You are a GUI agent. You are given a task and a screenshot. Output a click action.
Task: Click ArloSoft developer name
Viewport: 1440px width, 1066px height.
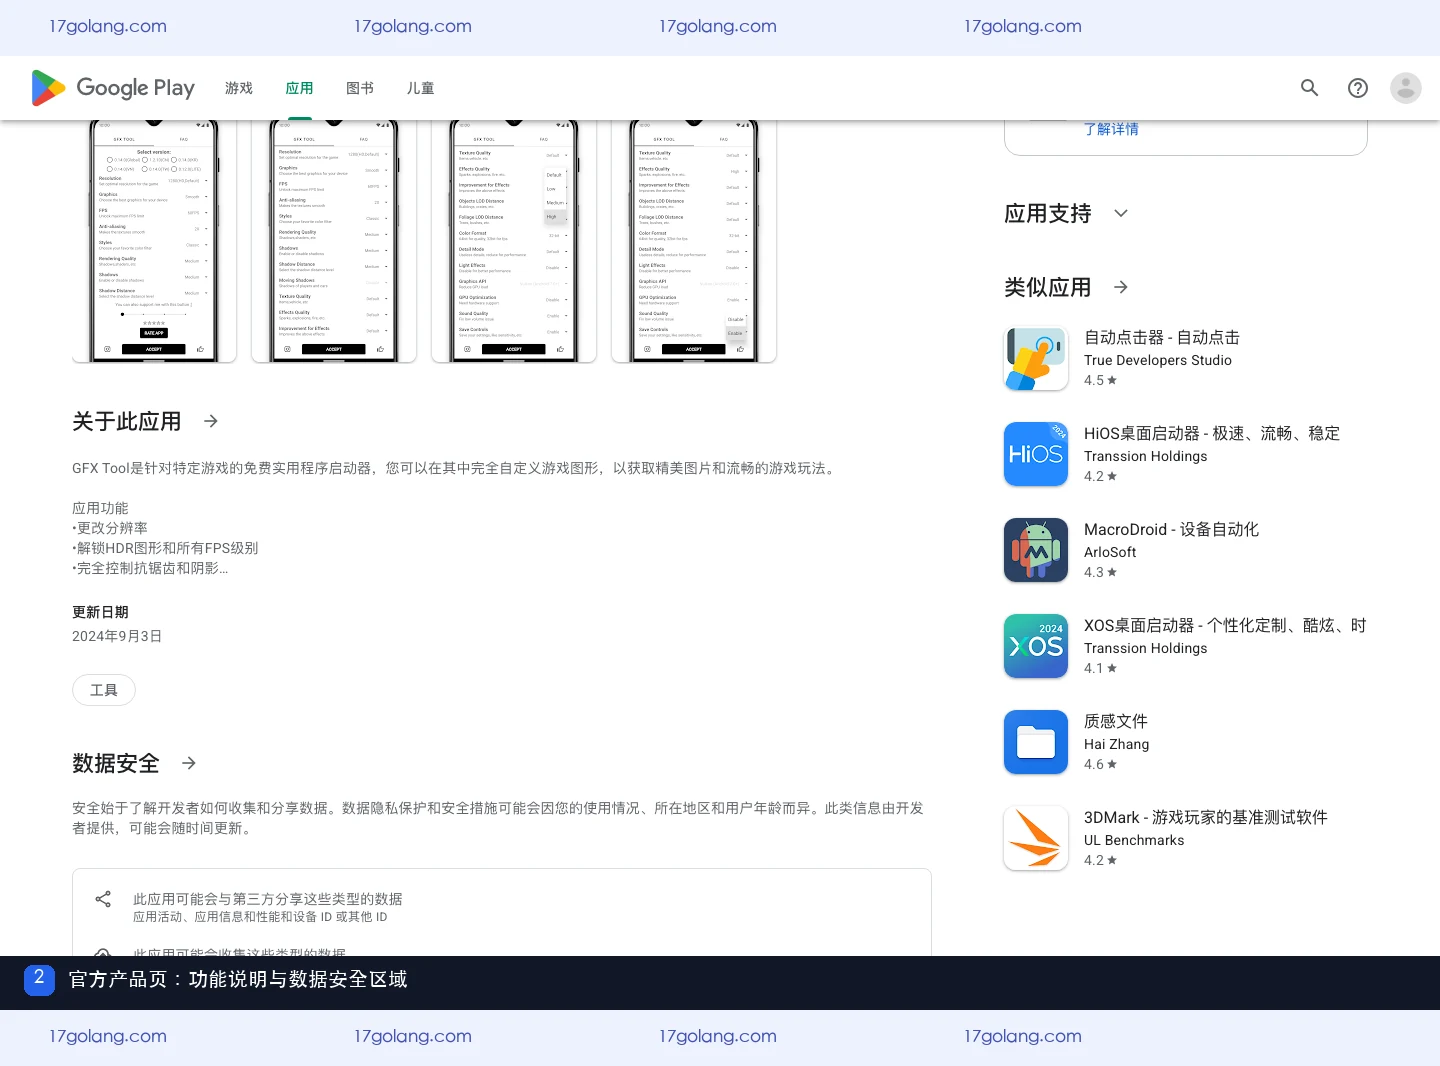point(1110,552)
